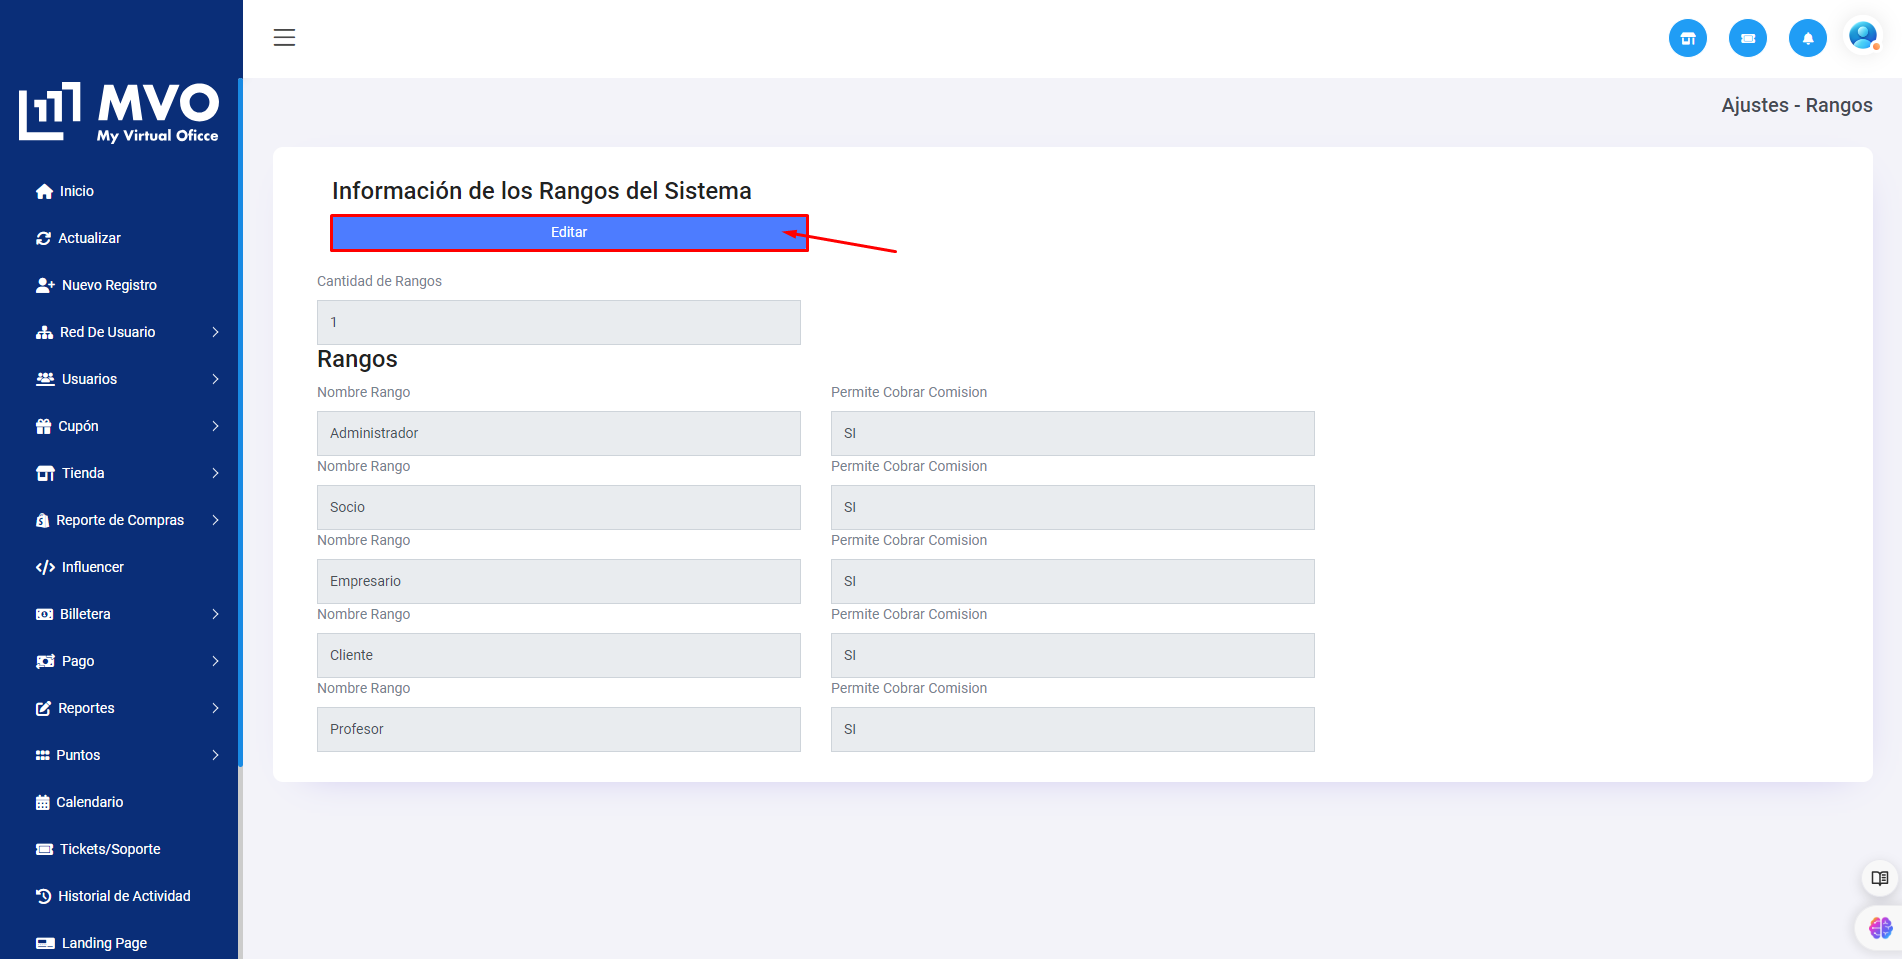Go to Inicio in the sidebar
This screenshot has height=959, width=1902.
[76, 191]
